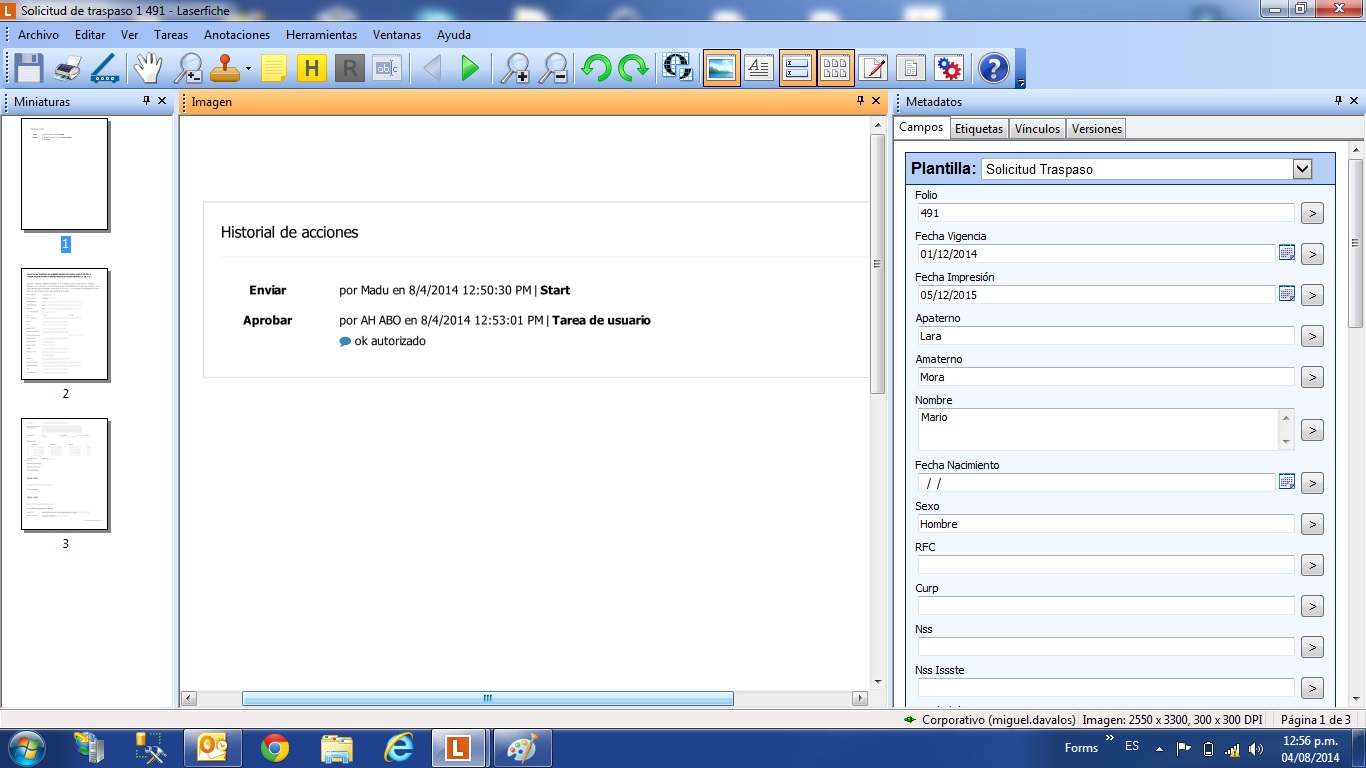This screenshot has height=768, width=1366.
Task: Select the Stamp annotation tool
Action: (x=225, y=68)
